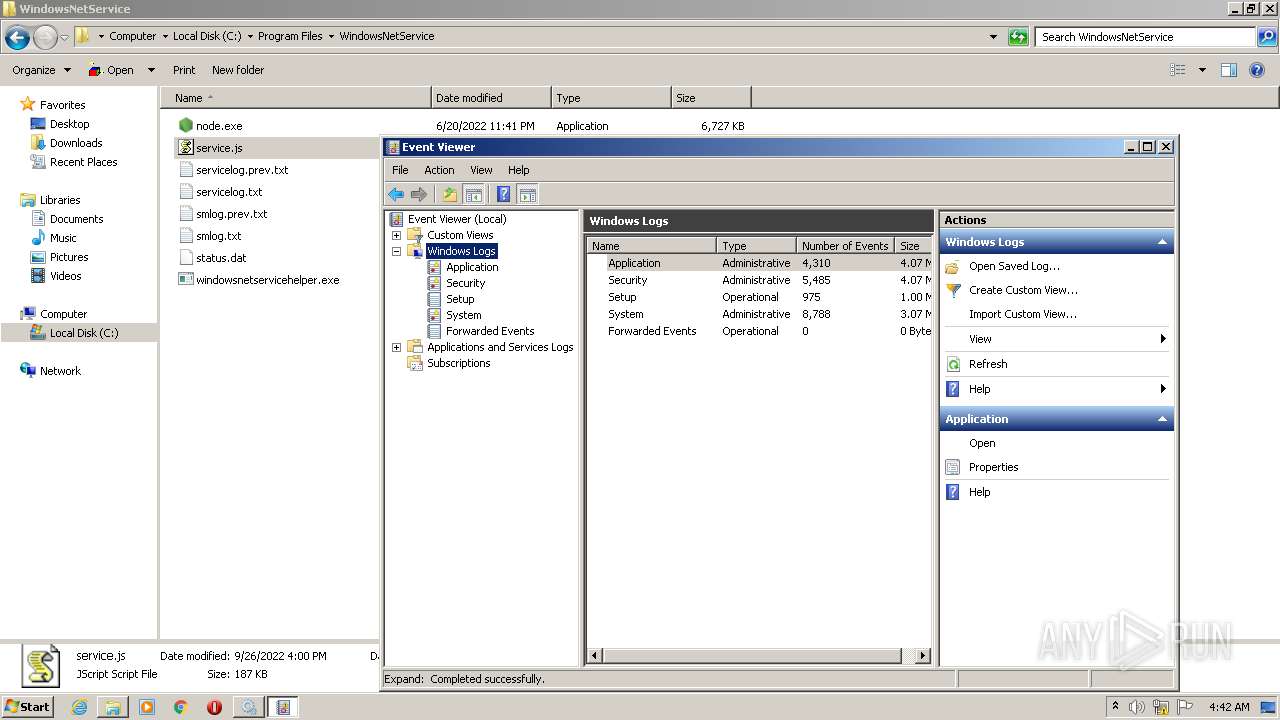
Task: Click the Print button in Explorer toolbar
Action: click(x=184, y=70)
